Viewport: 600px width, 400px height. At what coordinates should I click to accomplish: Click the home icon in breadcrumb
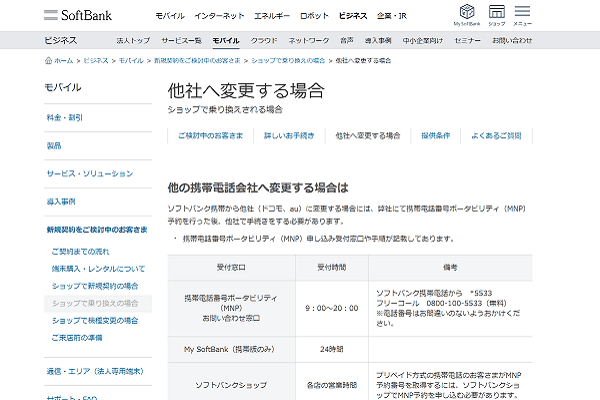pyautogui.click(x=48, y=60)
